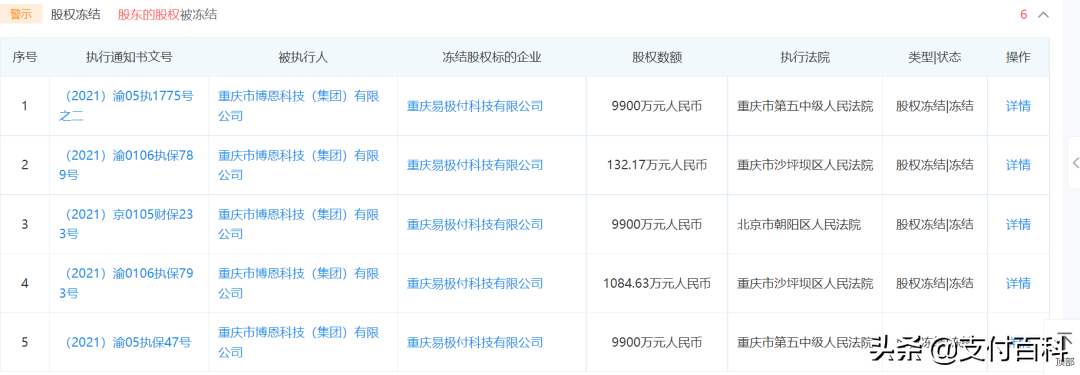Click the orange 警示 tag

(x=21, y=14)
